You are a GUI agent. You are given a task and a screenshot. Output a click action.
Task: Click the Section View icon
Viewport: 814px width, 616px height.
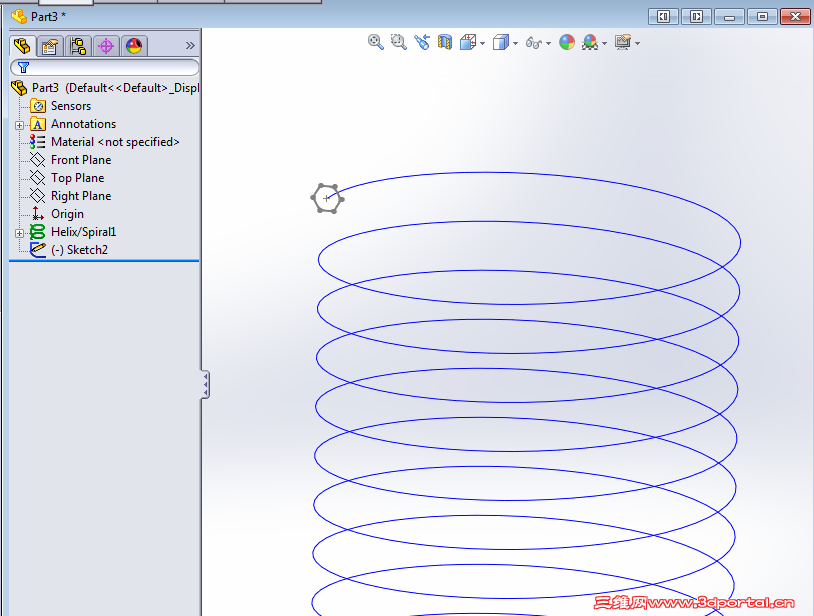445,42
